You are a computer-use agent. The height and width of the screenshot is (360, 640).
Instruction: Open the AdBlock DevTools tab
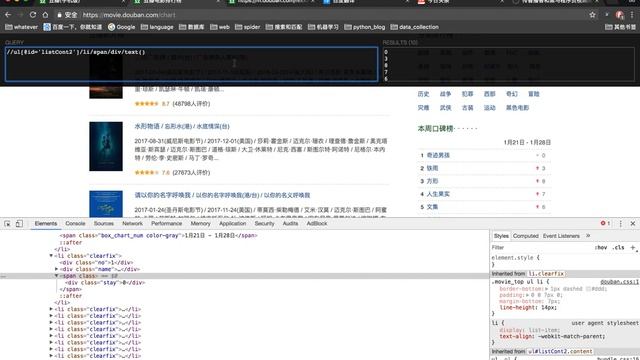[317, 223]
